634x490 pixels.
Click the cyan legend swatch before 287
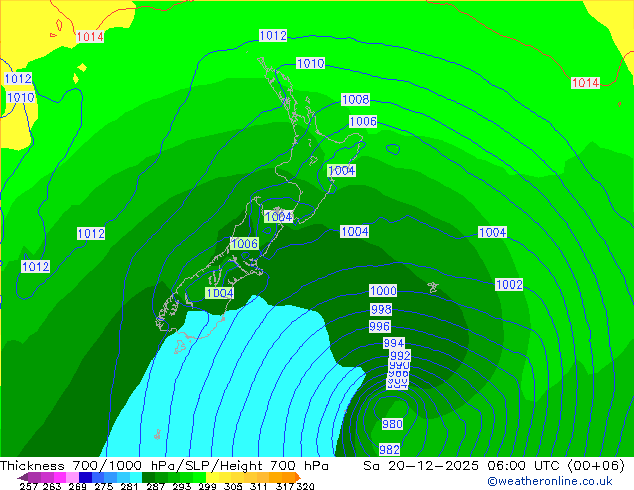point(136,477)
